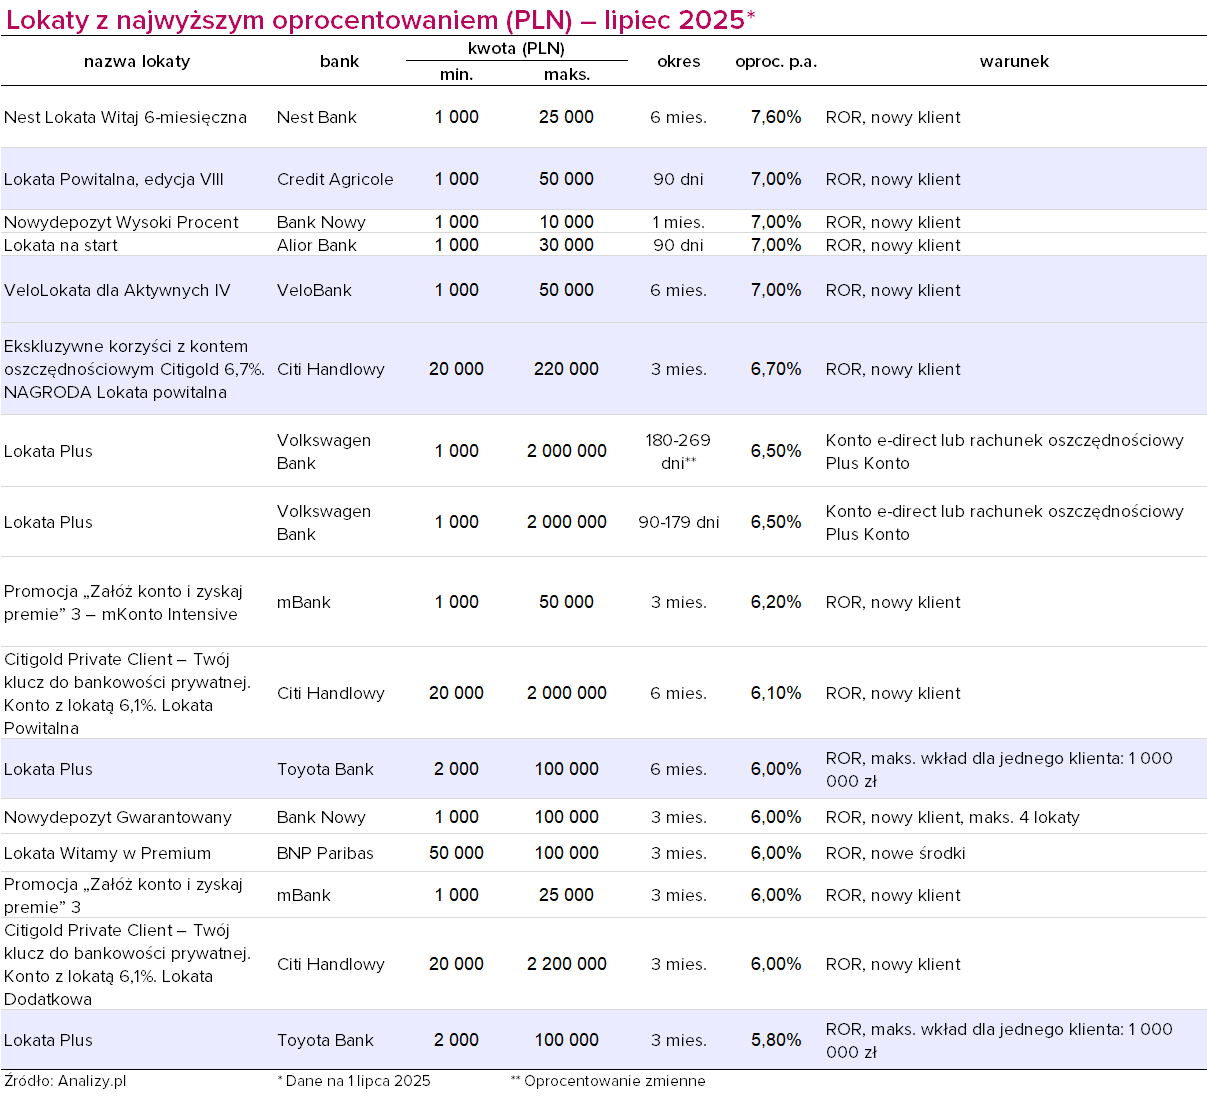
Task: Click the '30 000' maks. value
Action: [566, 245]
